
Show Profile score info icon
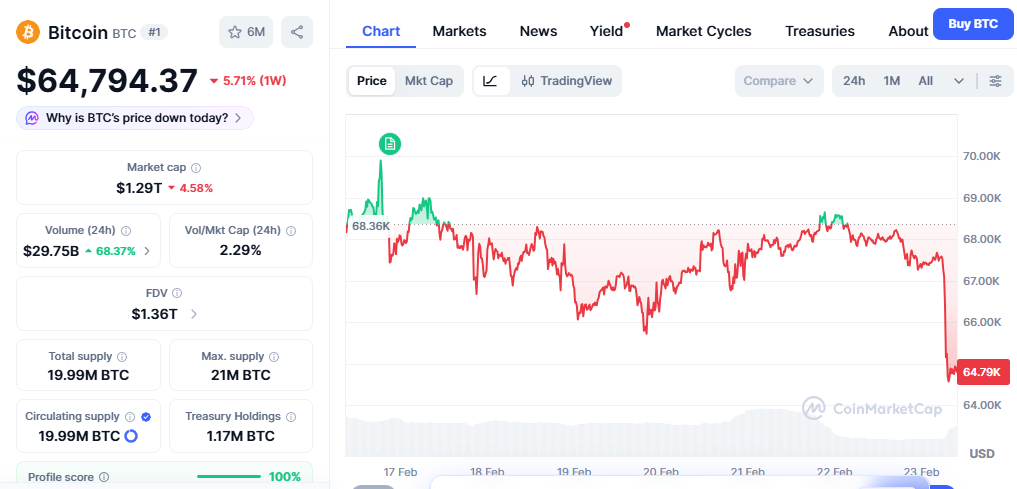(x=104, y=477)
